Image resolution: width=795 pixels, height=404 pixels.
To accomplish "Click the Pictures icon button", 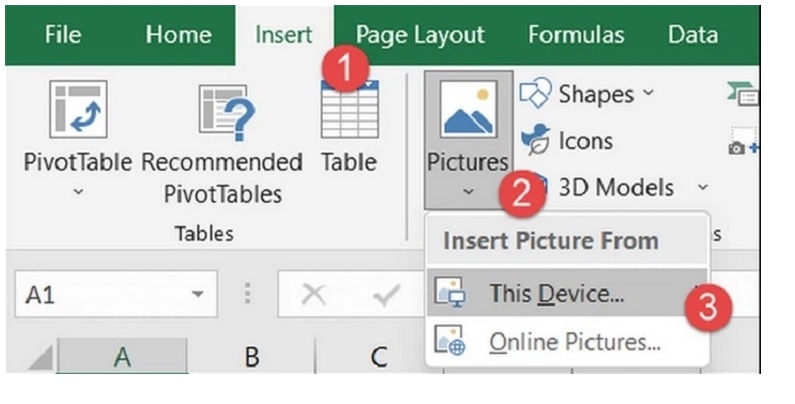I will (x=467, y=112).
